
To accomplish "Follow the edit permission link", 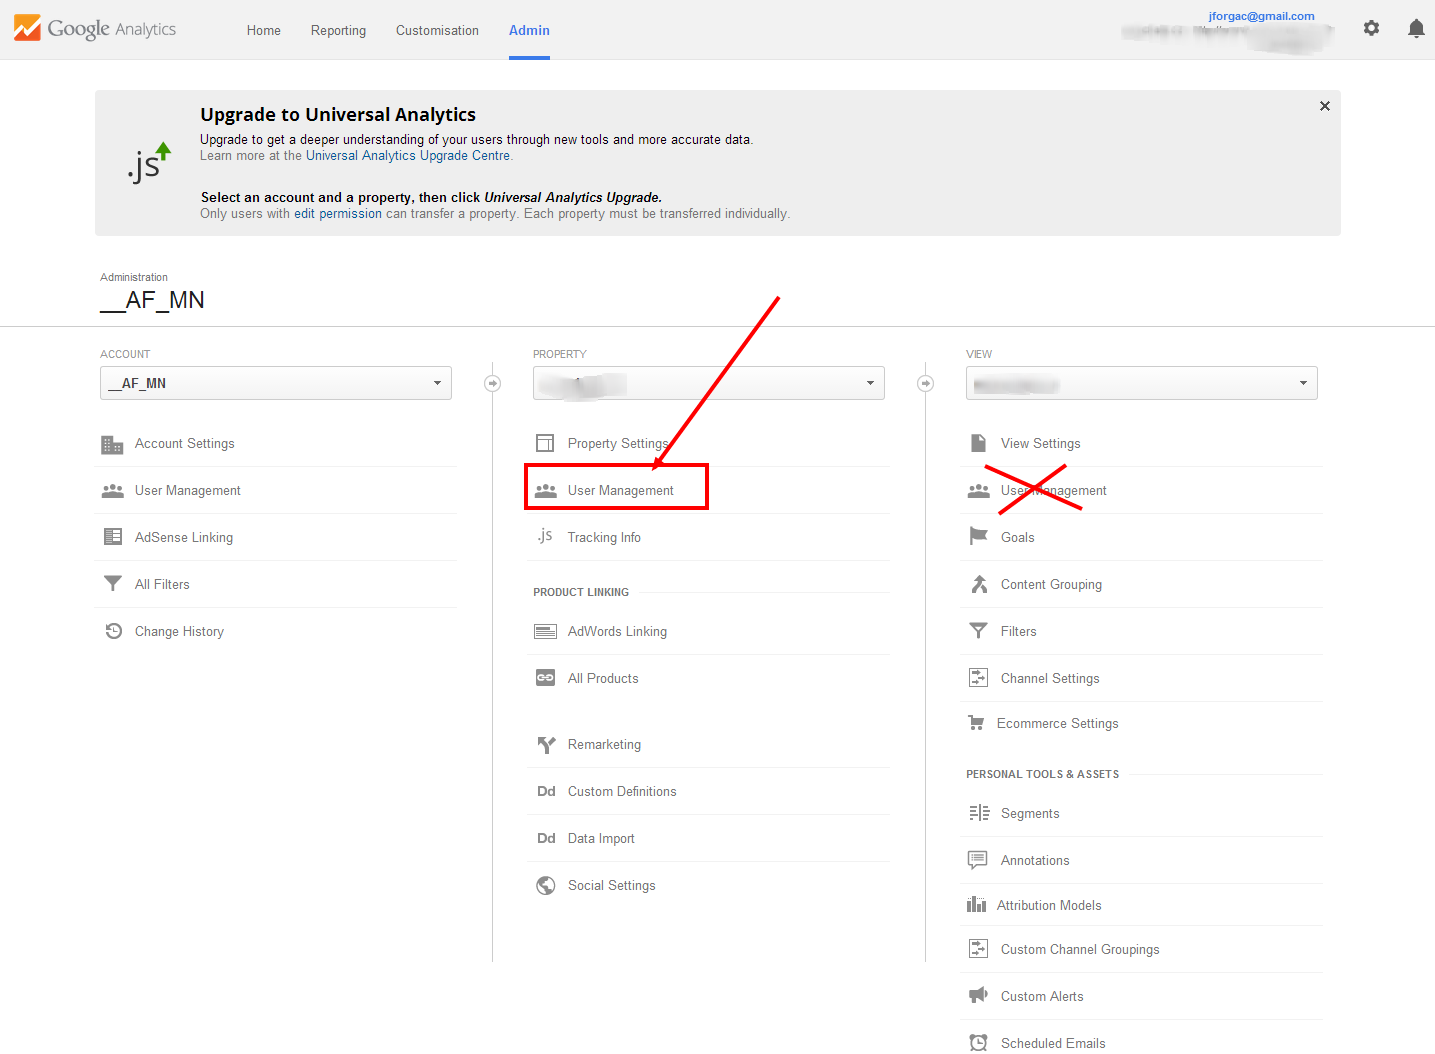I will click(338, 214).
